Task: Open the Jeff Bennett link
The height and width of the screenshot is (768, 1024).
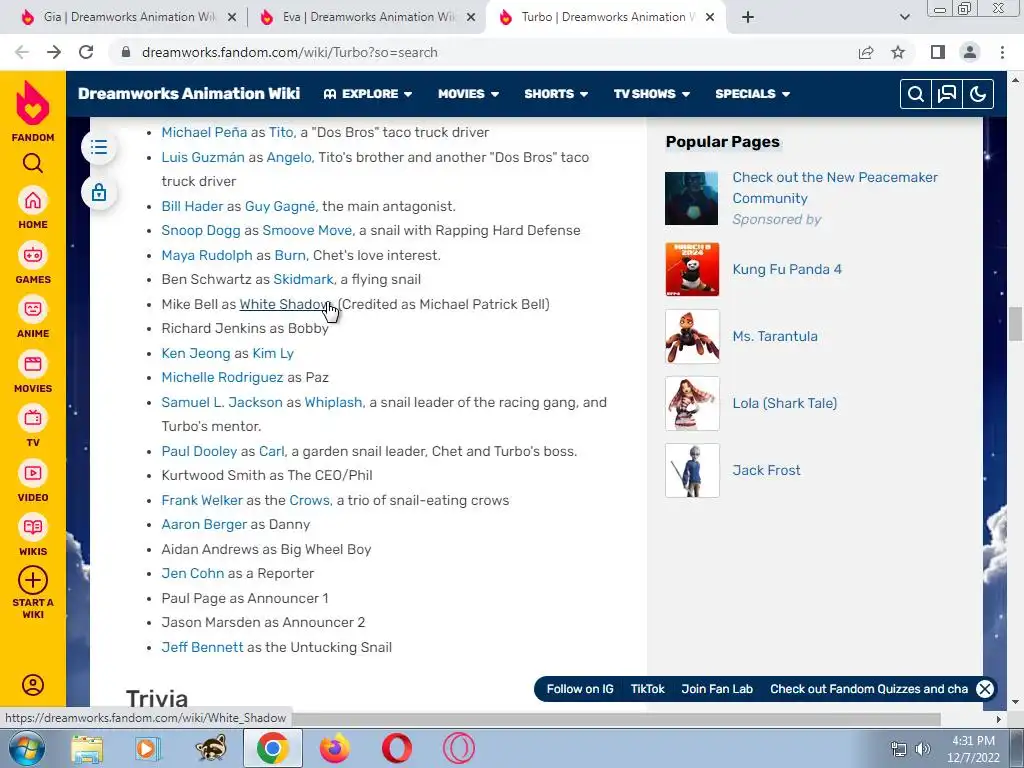Action: coord(202,647)
